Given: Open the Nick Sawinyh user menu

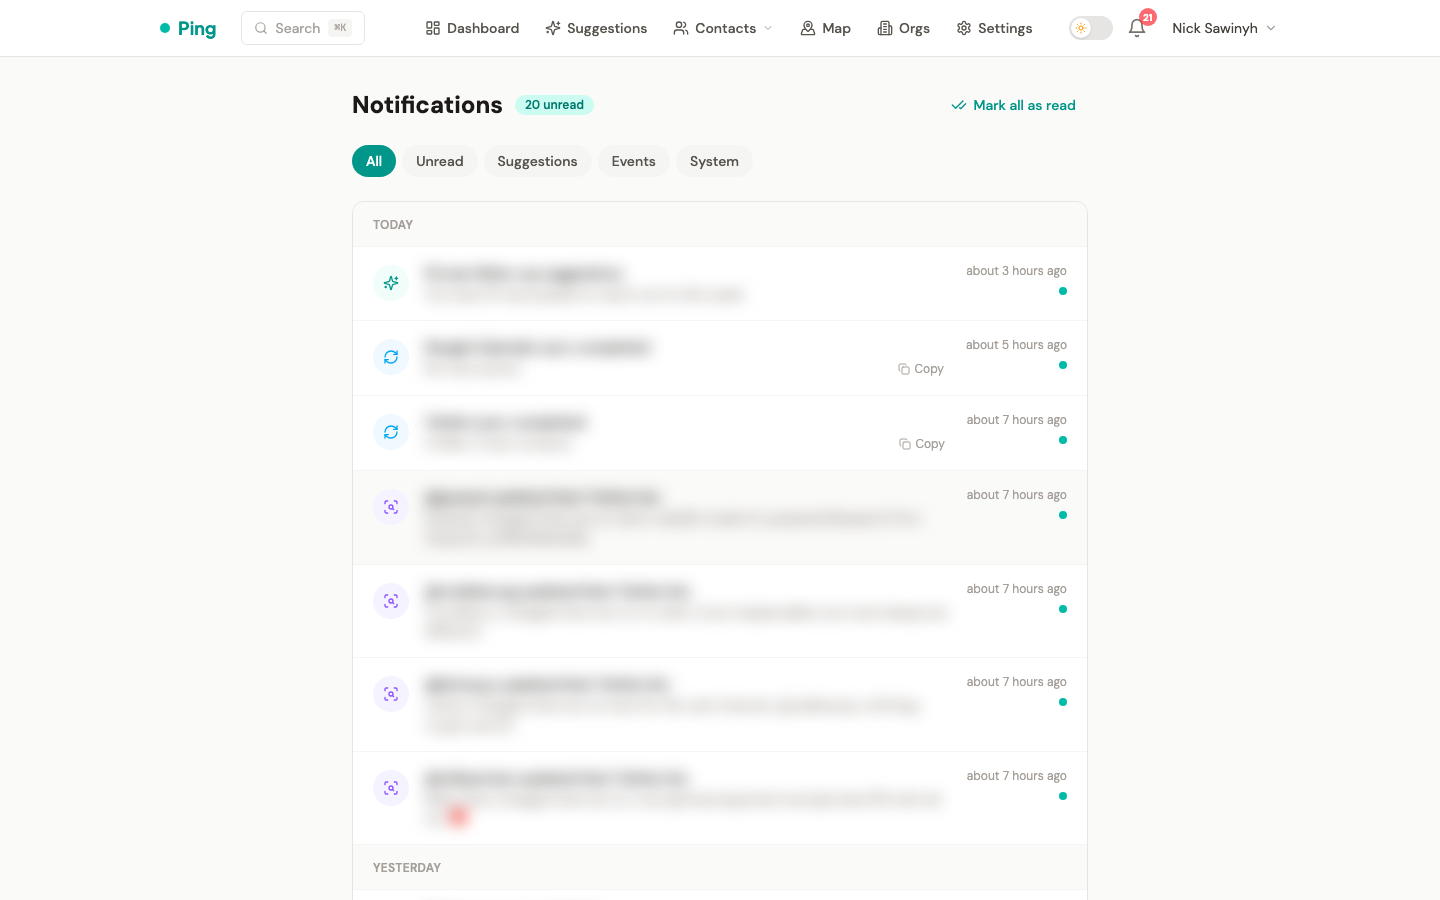Looking at the screenshot, I should click(1224, 28).
